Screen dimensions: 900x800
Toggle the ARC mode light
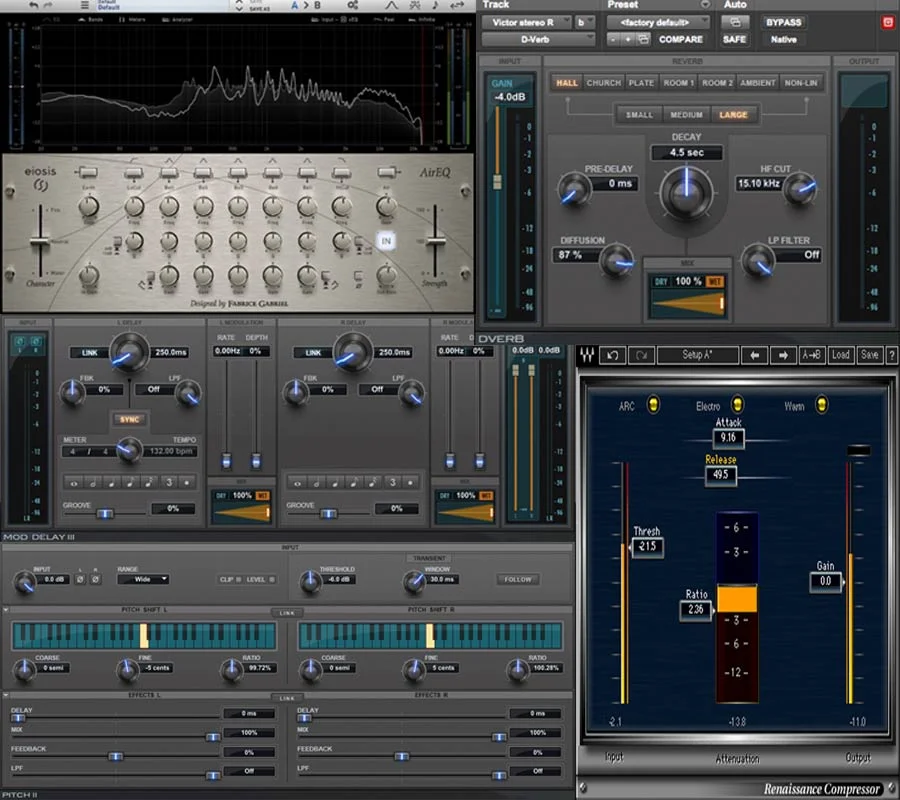pos(653,405)
